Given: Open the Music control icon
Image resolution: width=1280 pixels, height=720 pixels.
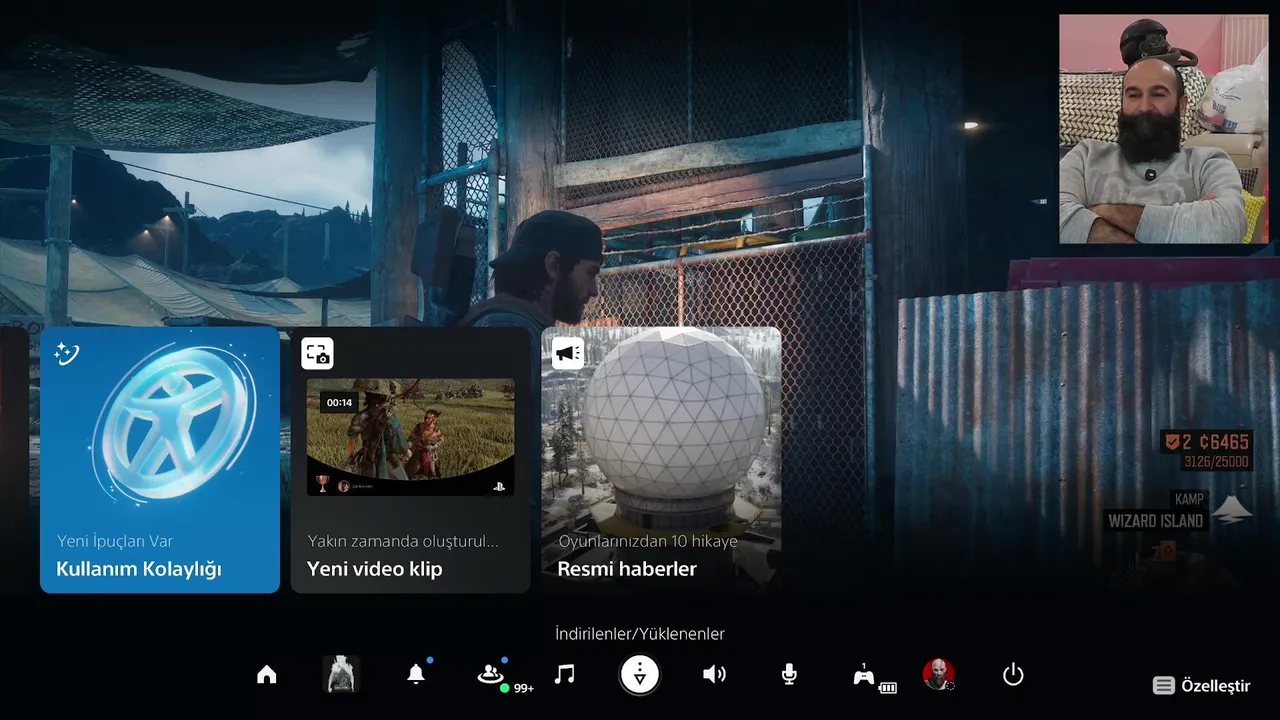Looking at the screenshot, I should [565, 675].
